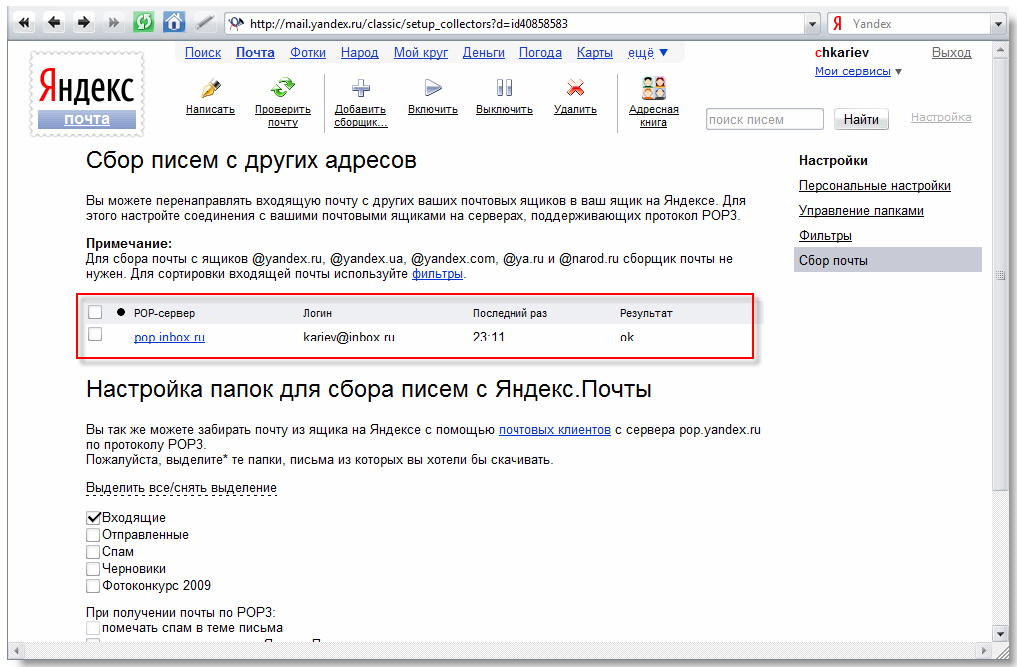
Task: Check the Отправленные folder checkbox
Action: (x=93, y=535)
